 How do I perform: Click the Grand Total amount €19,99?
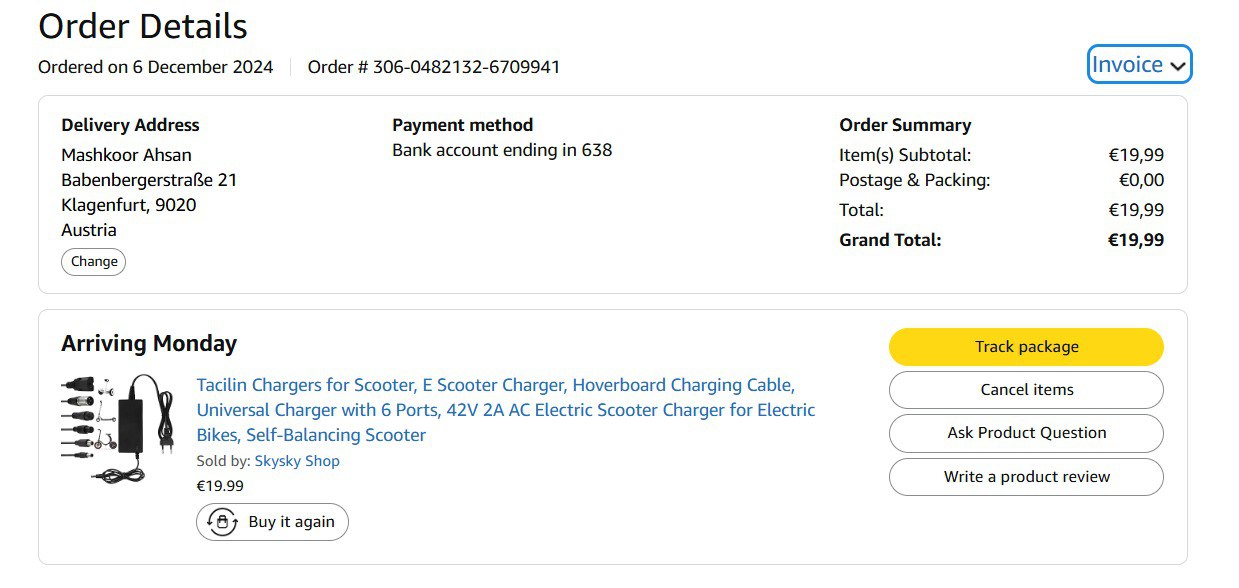pyautogui.click(x=1135, y=240)
